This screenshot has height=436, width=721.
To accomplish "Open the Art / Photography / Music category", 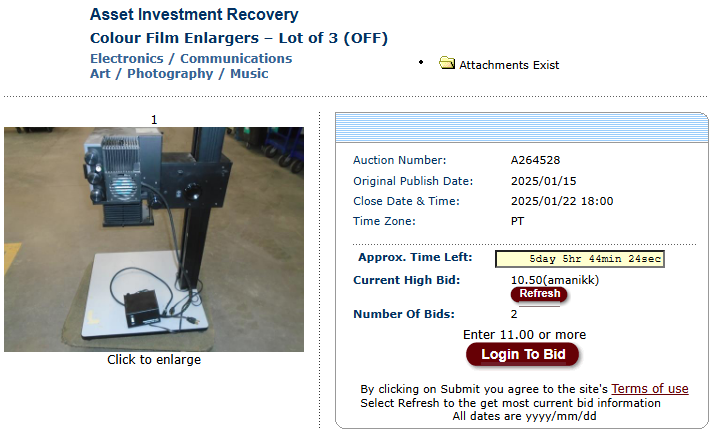I will click(x=179, y=74).
